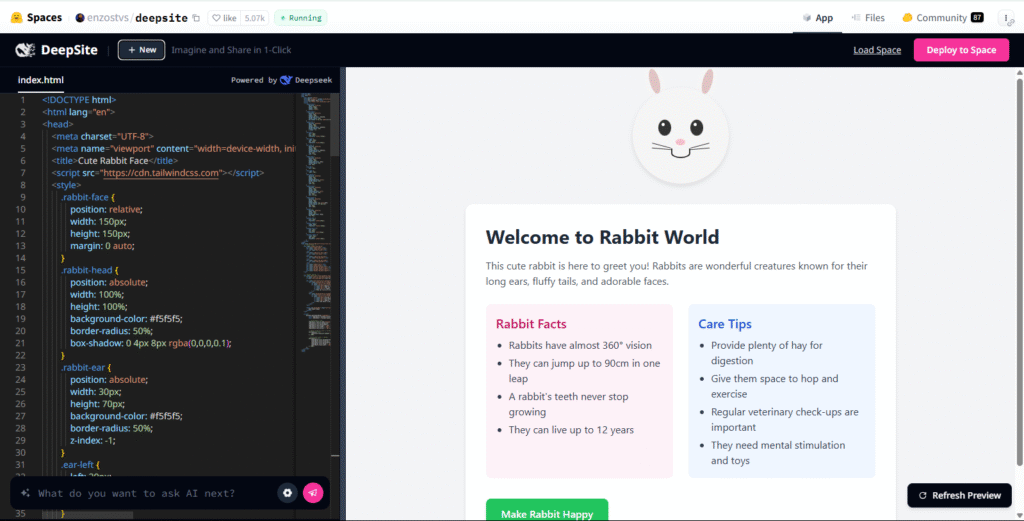Switch to the Files tab

click(868, 18)
